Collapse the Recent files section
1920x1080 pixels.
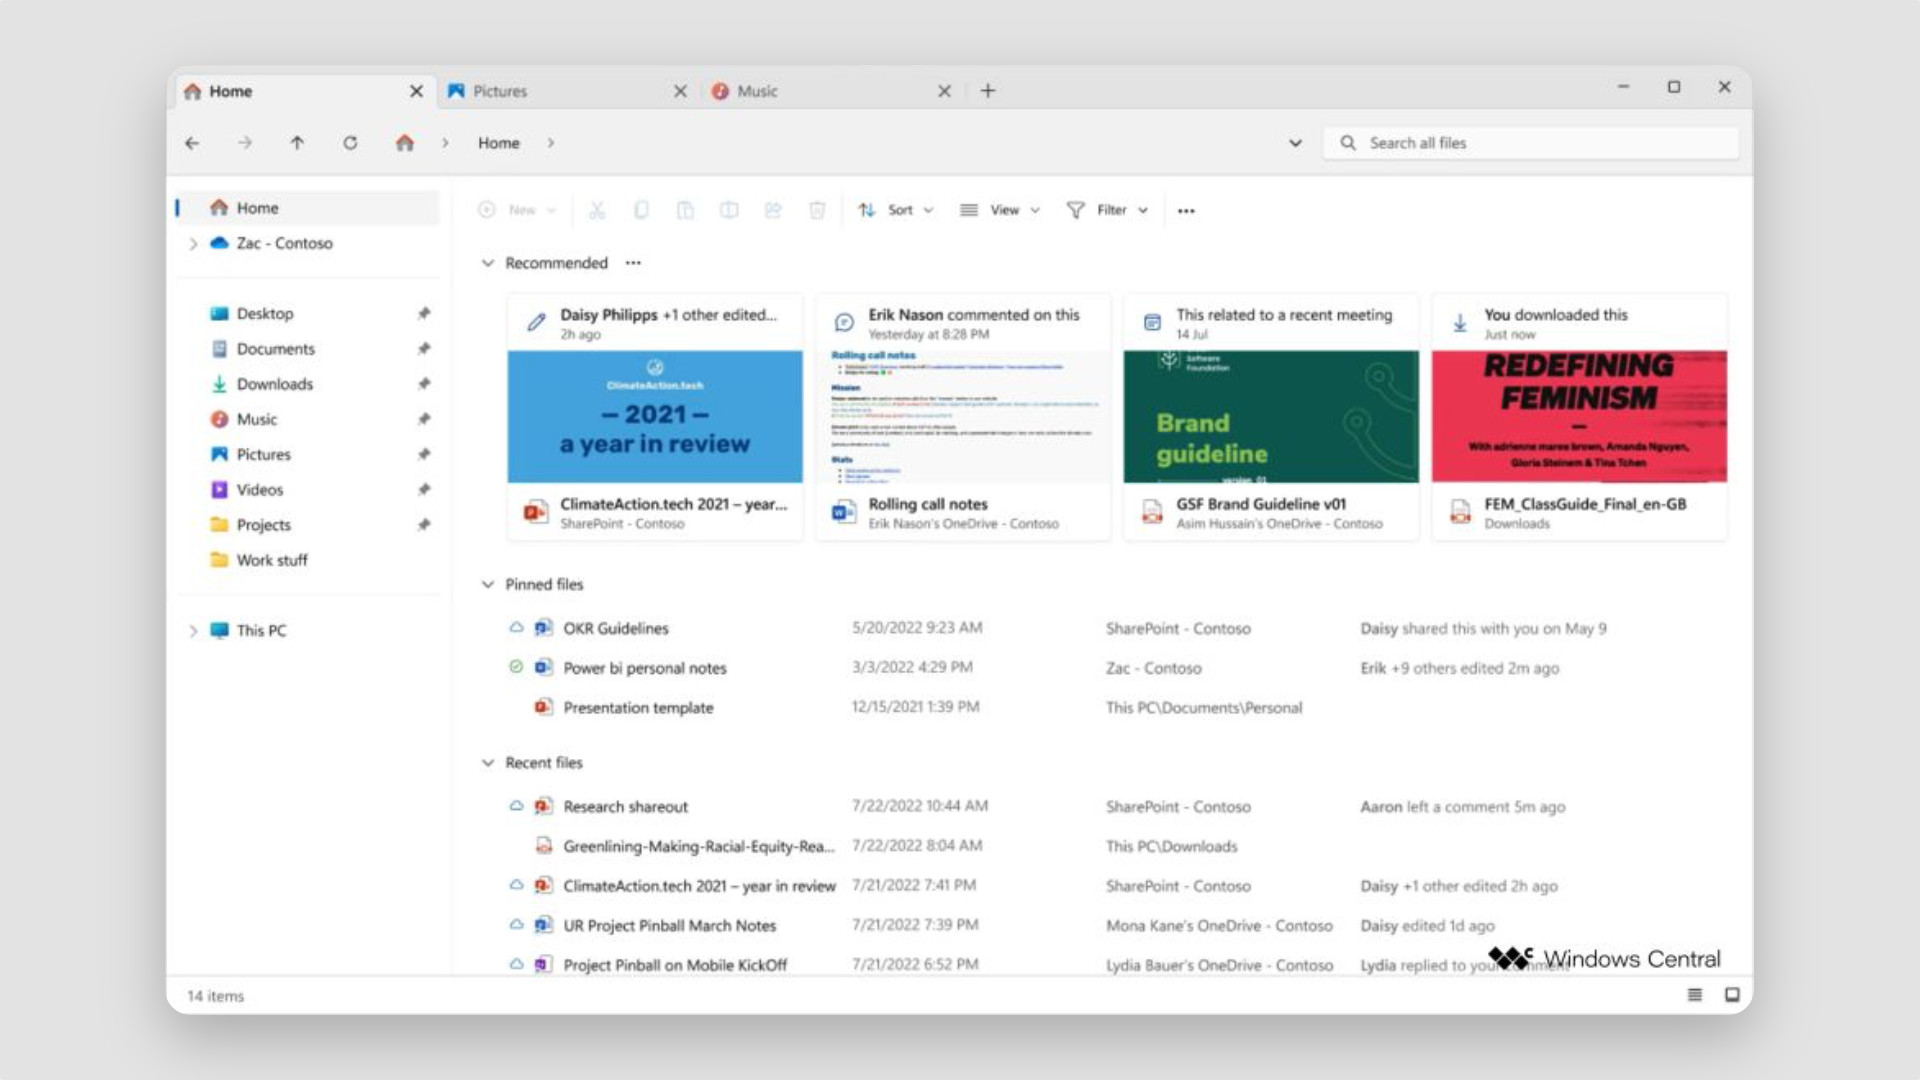488,763
